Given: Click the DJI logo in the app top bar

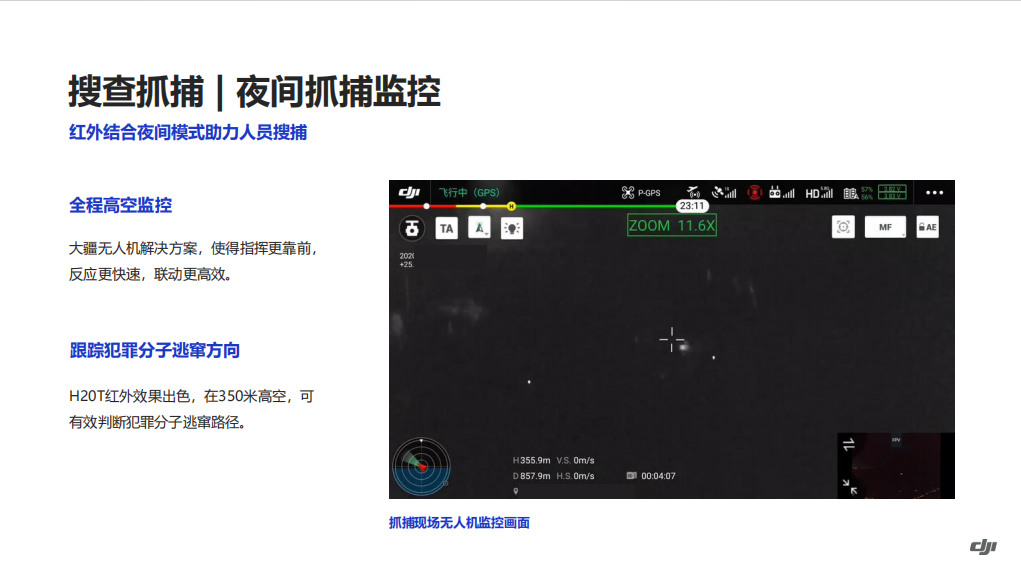Looking at the screenshot, I should pos(409,192).
